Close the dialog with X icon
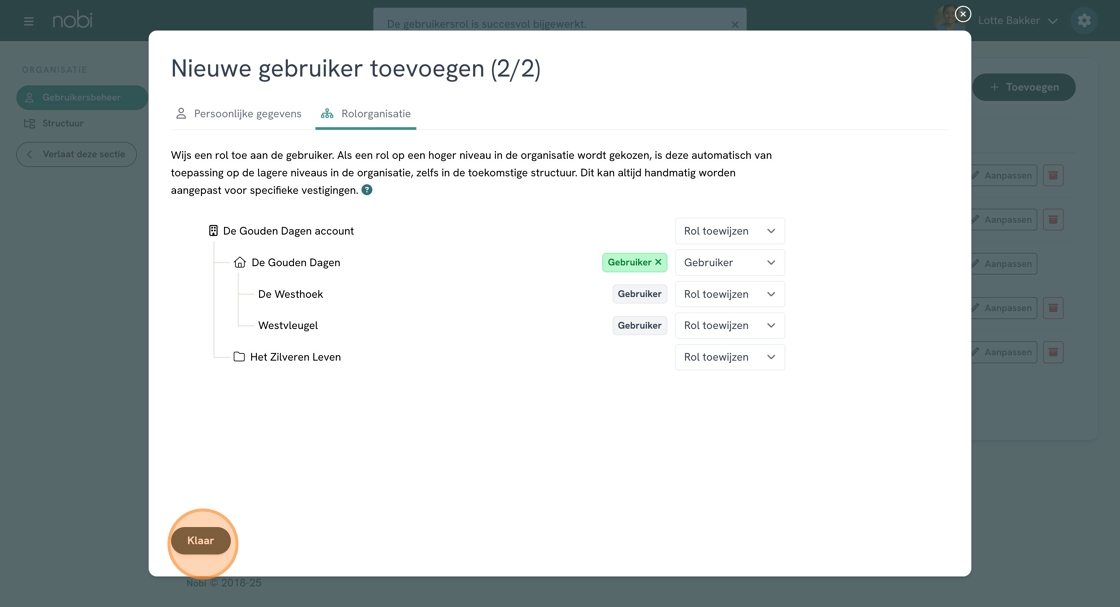The height and width of the screenshot is (607, 1120). pos(962,14)
